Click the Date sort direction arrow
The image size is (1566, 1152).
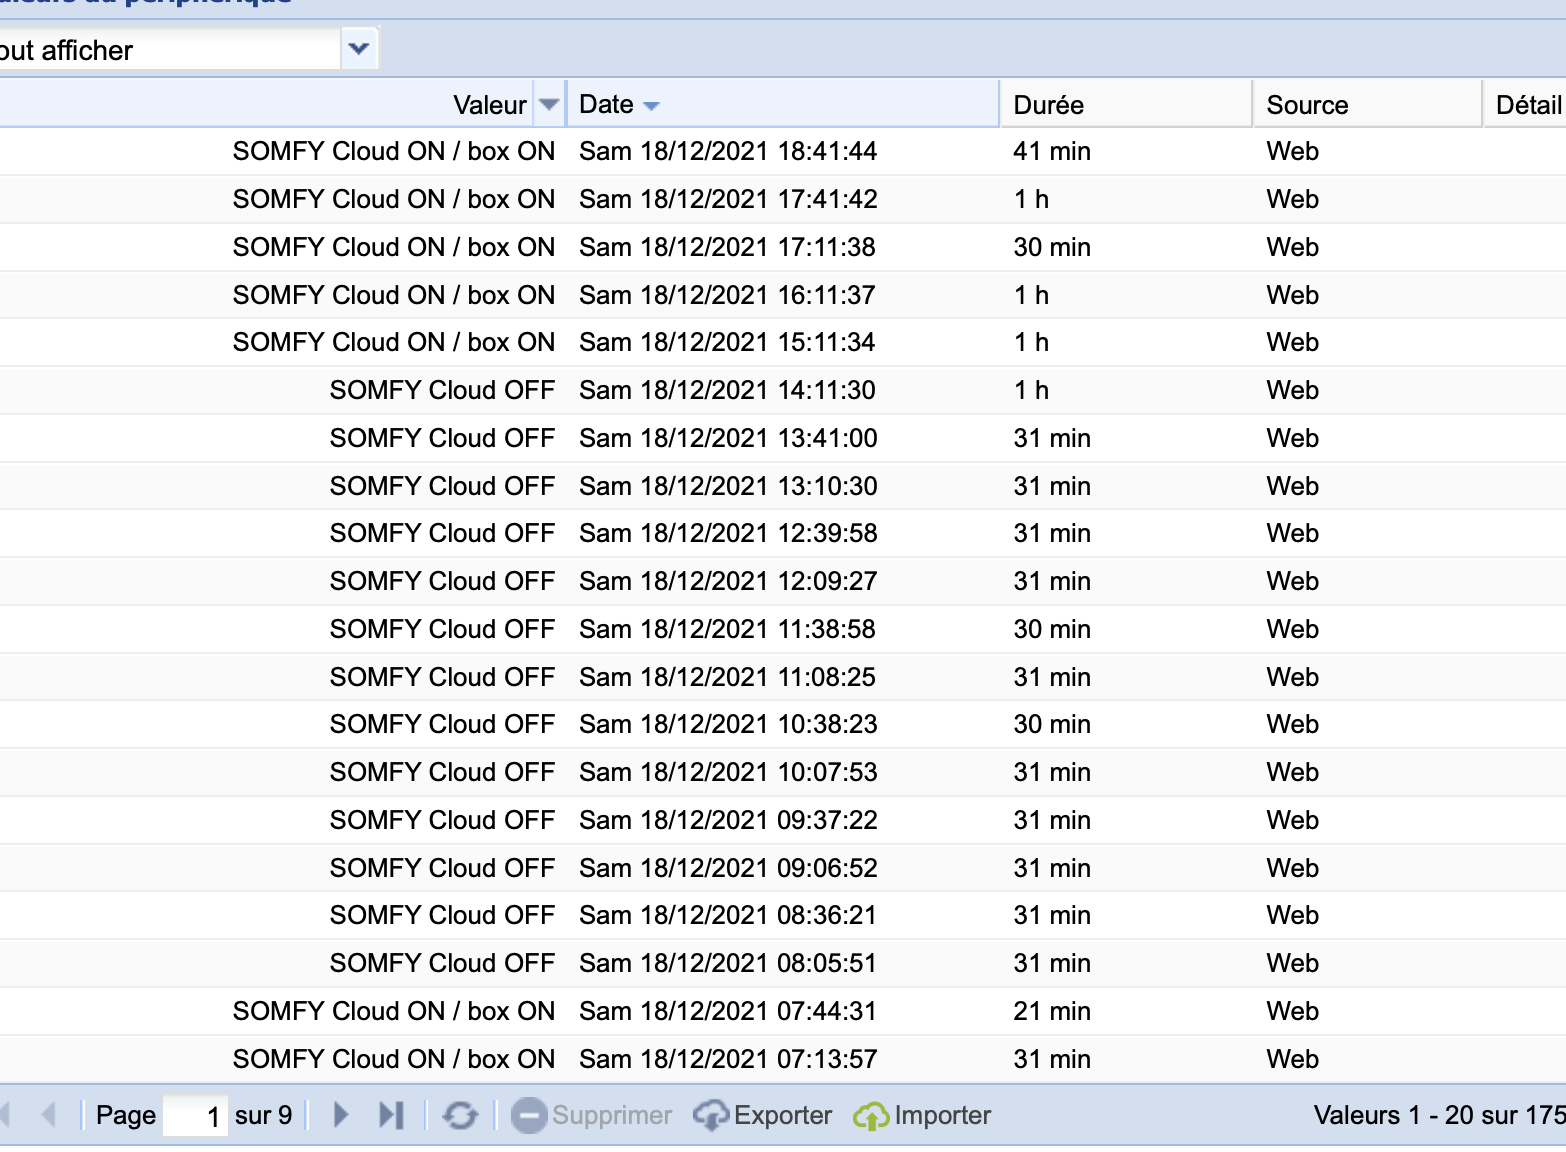pyautogui.click(x=652, y=106)
